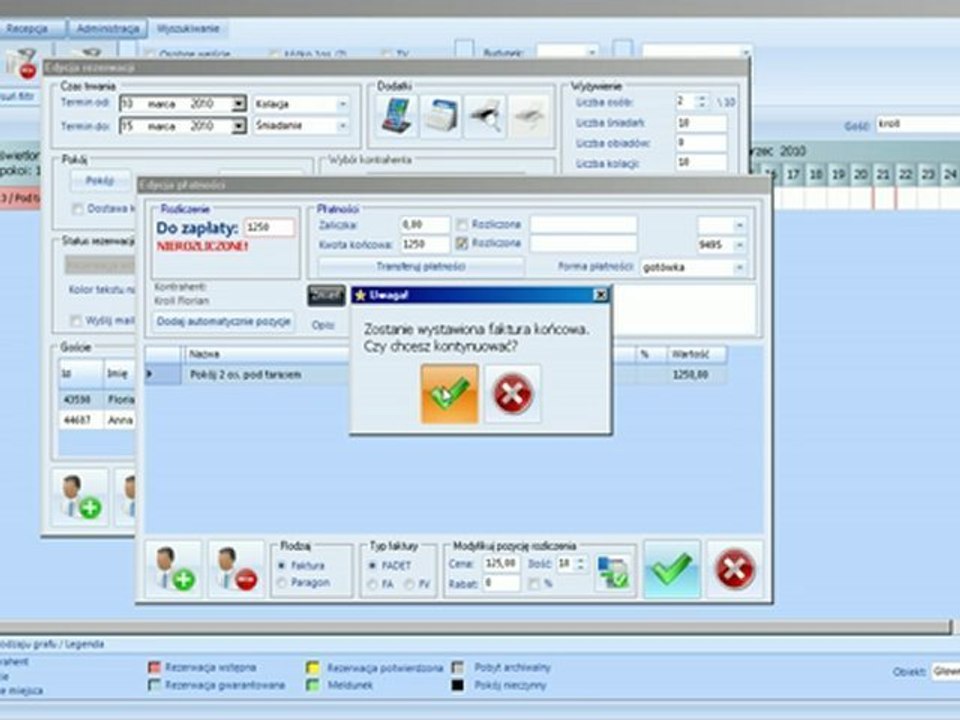This screenshot has width=960, height=720.
Task: Click the Wartość column header
Action: pos(697,354)
